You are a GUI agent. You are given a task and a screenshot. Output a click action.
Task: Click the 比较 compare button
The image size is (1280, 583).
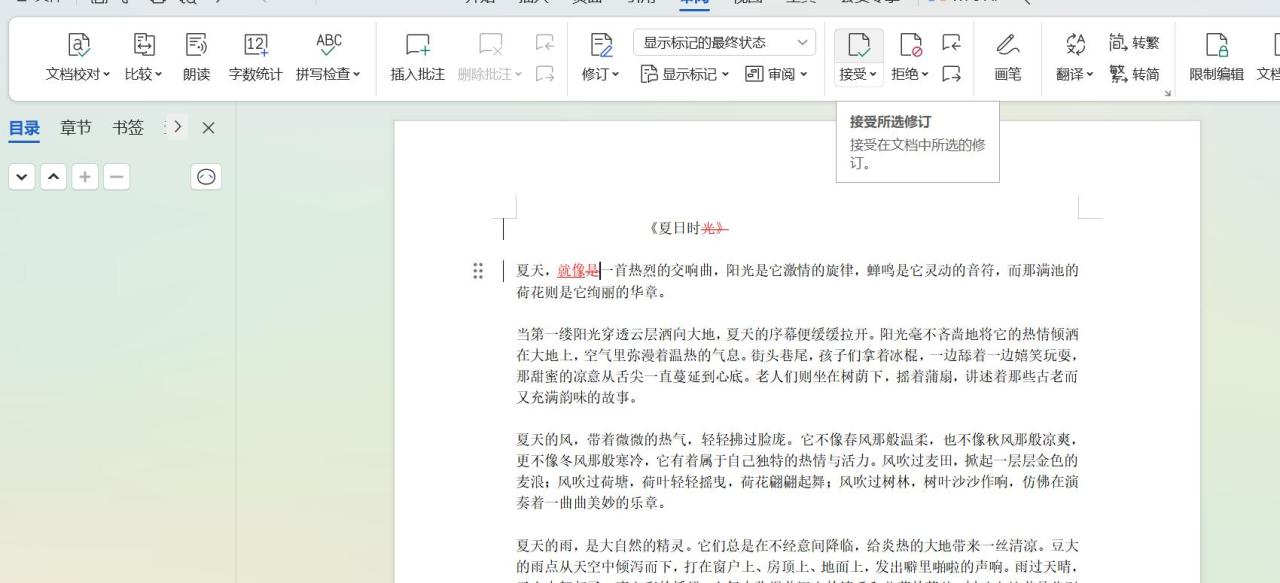click(141, 57)
